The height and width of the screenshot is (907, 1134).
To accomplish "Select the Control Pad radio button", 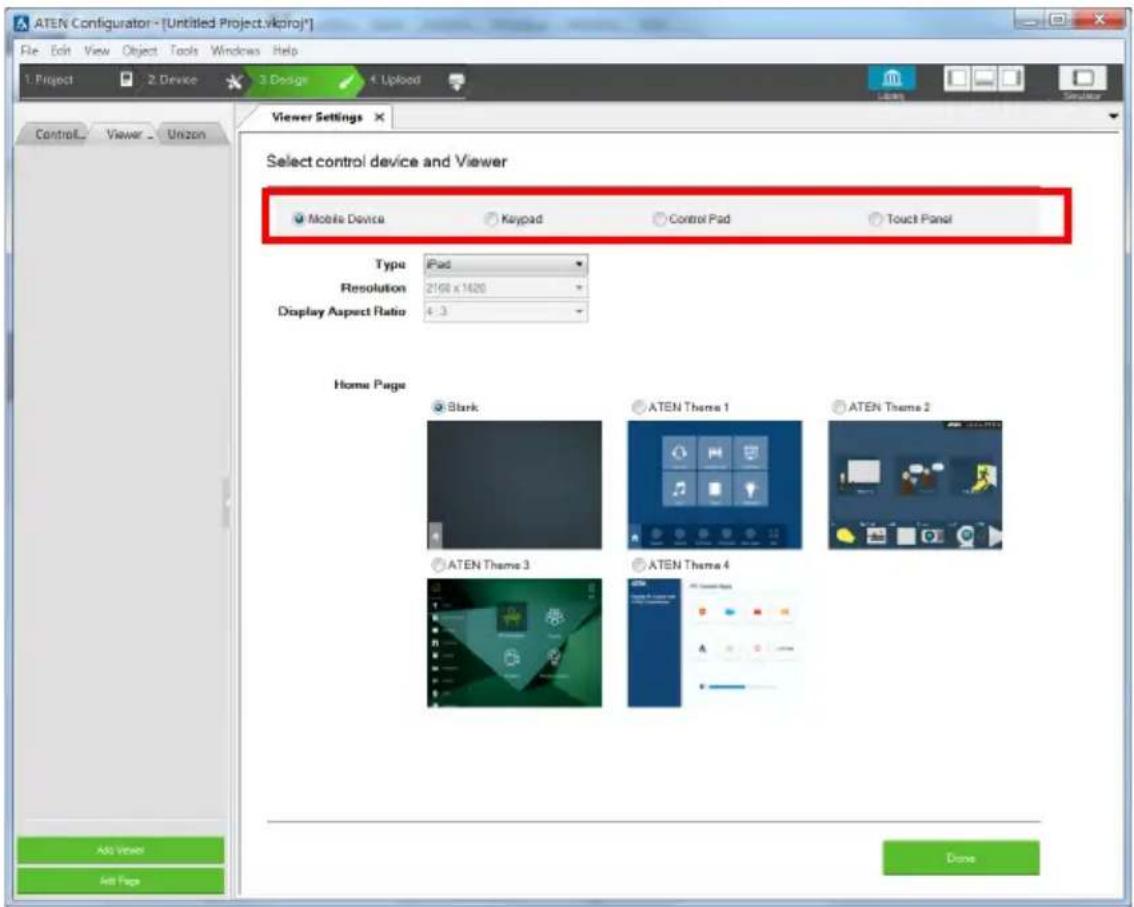I will coord(659,218).
